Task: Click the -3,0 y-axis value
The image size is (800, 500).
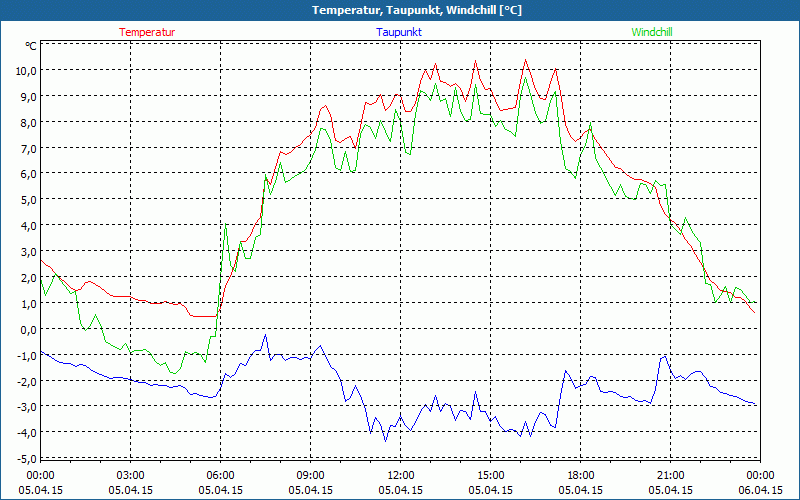Action: [27, 407]
